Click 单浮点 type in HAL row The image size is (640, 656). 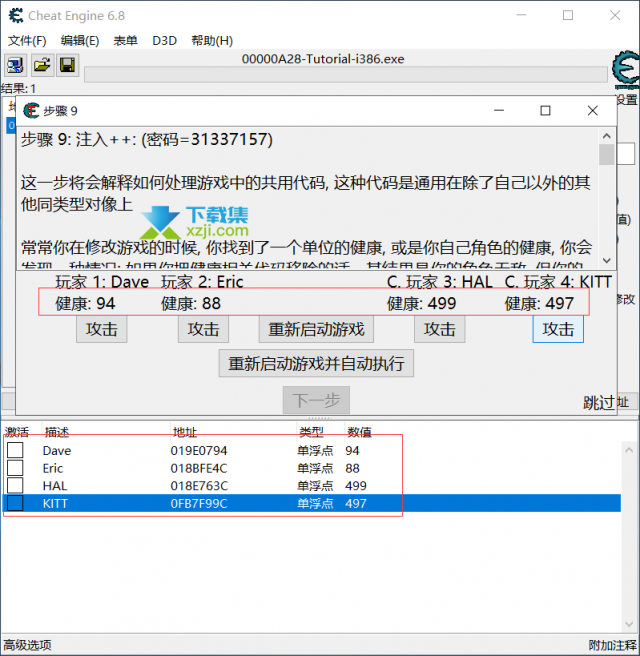315,486
